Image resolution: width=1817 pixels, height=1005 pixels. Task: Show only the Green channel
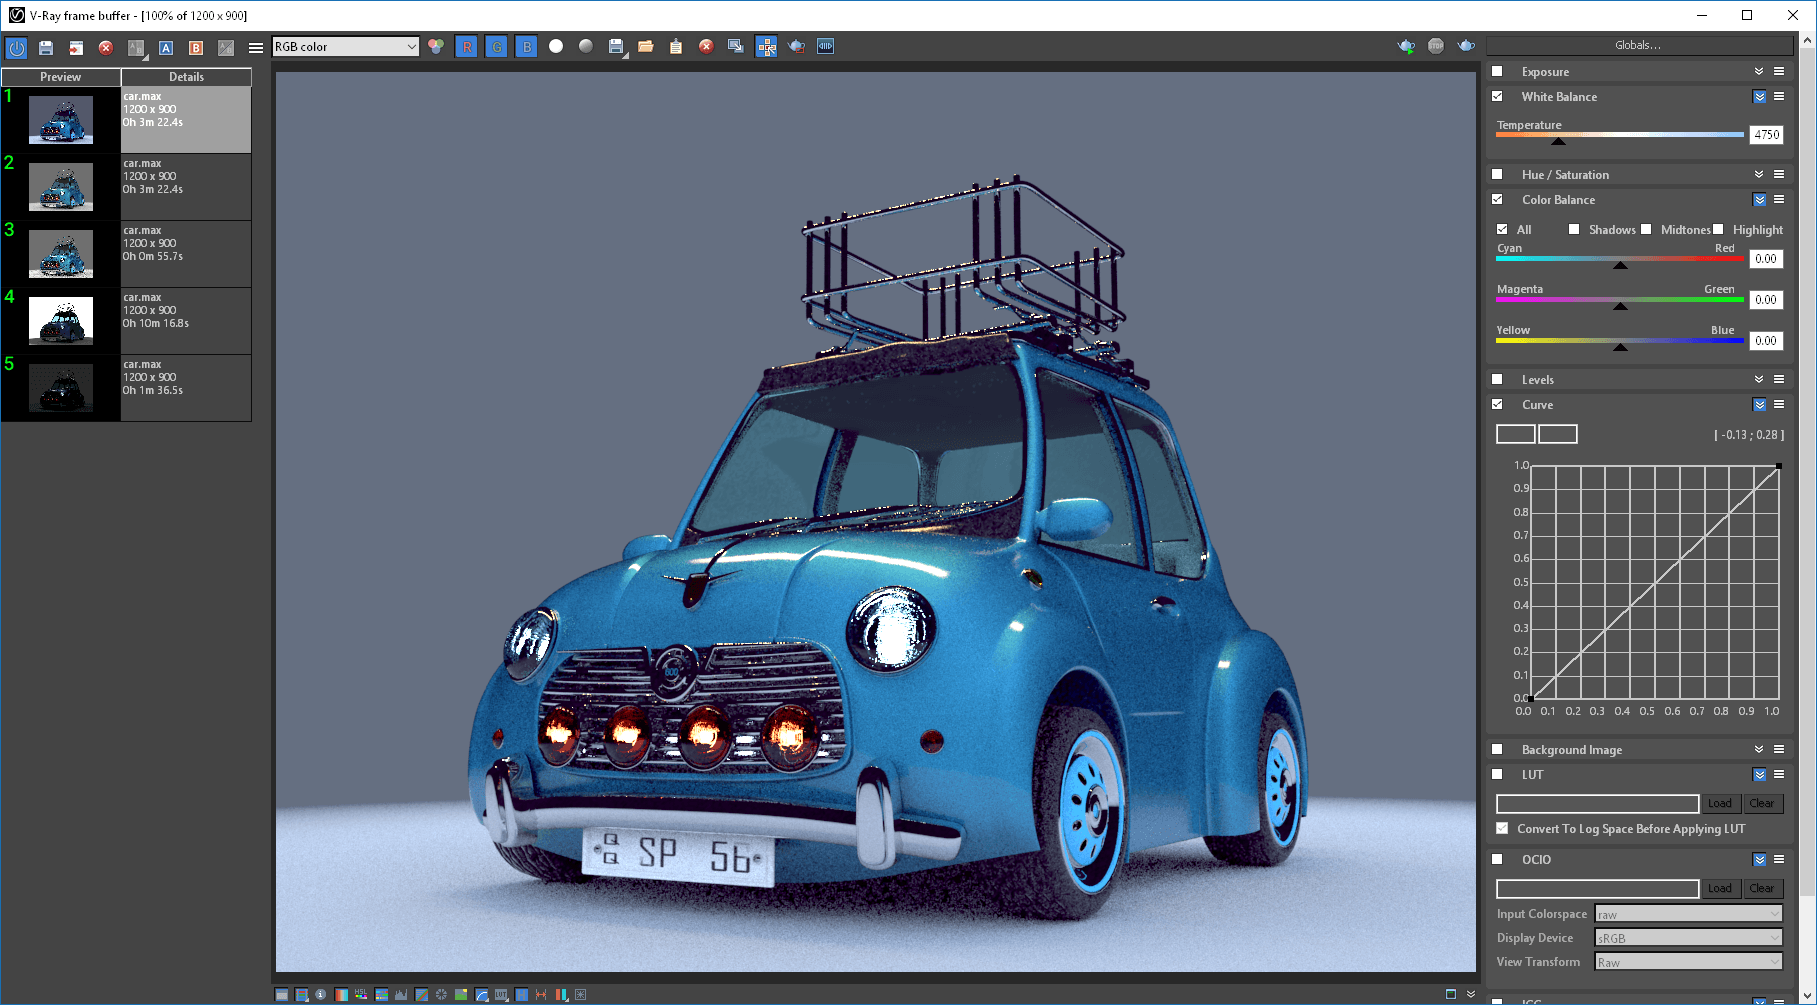(497, 46)
